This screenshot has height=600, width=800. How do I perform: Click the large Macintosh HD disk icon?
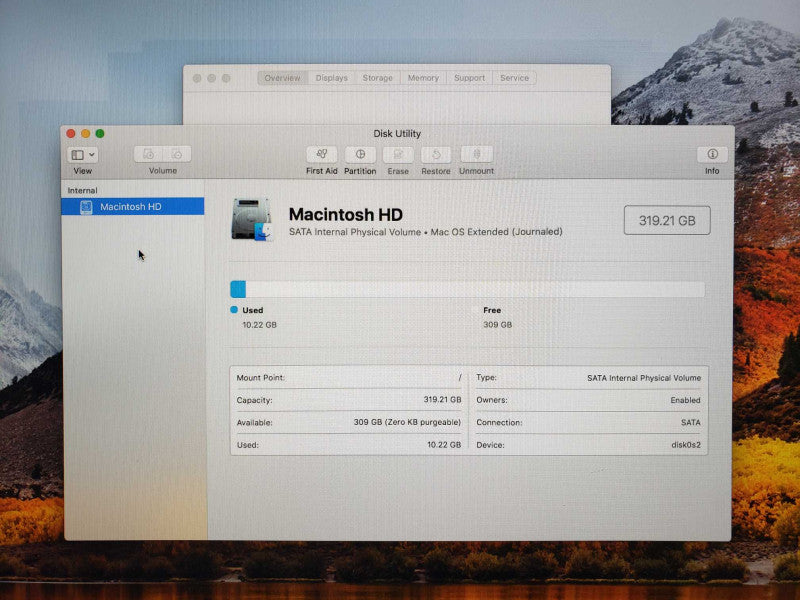[252, 220]
